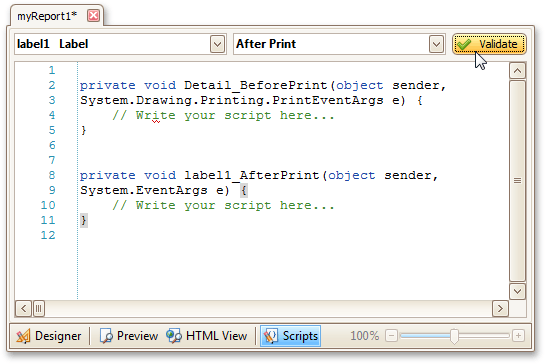The width and height of the screenshot is (545, 364).
Task: Click the Designer ruler-and-pencil icon
Action: [23, 336]
